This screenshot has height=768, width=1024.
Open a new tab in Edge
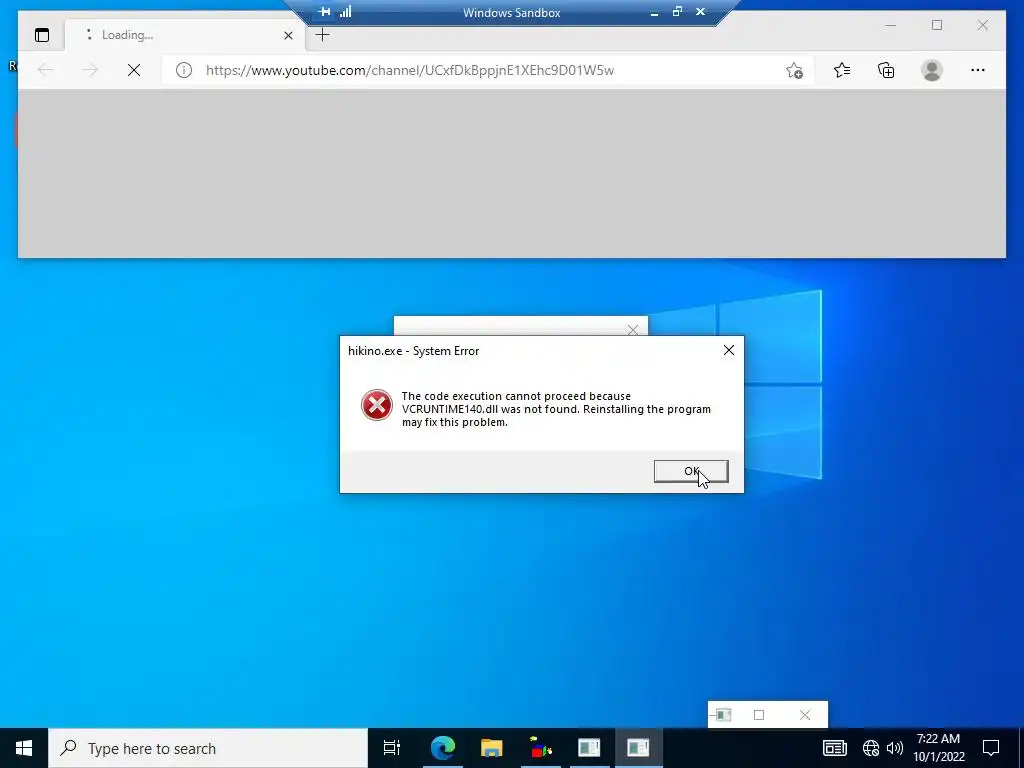tap(322, 35)
